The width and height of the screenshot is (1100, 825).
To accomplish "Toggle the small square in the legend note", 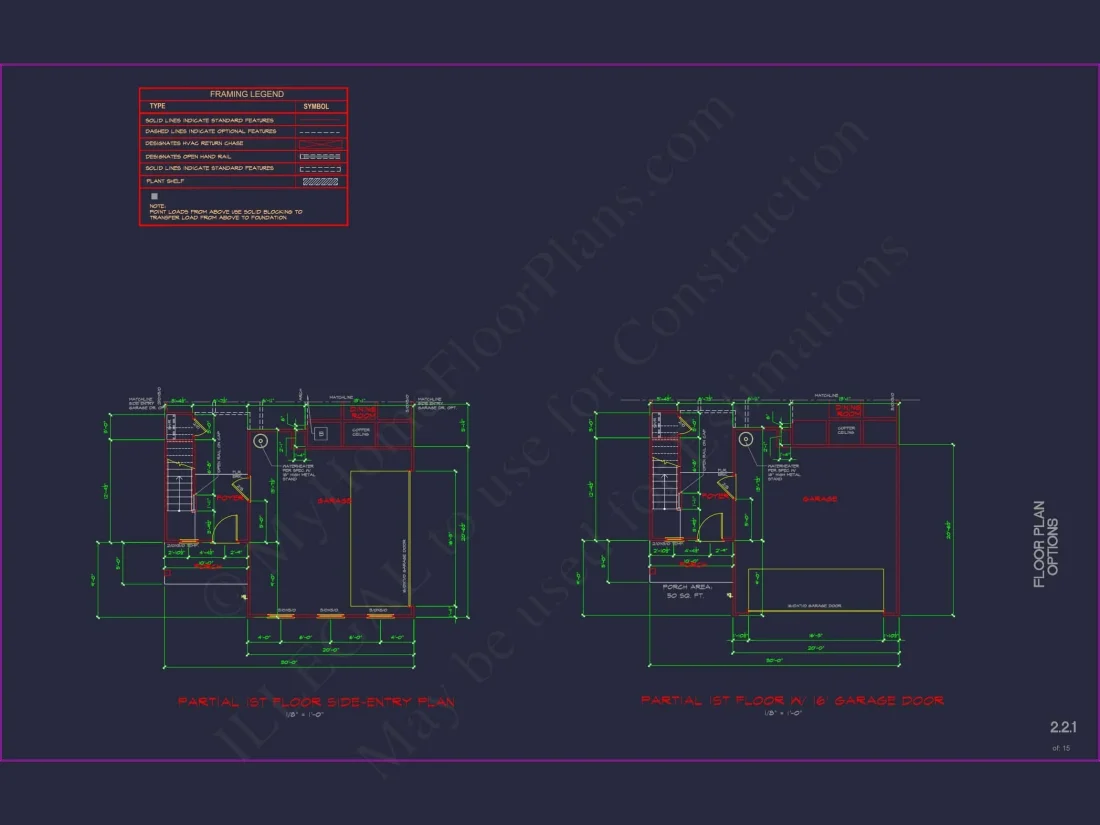I will point(154,195).
